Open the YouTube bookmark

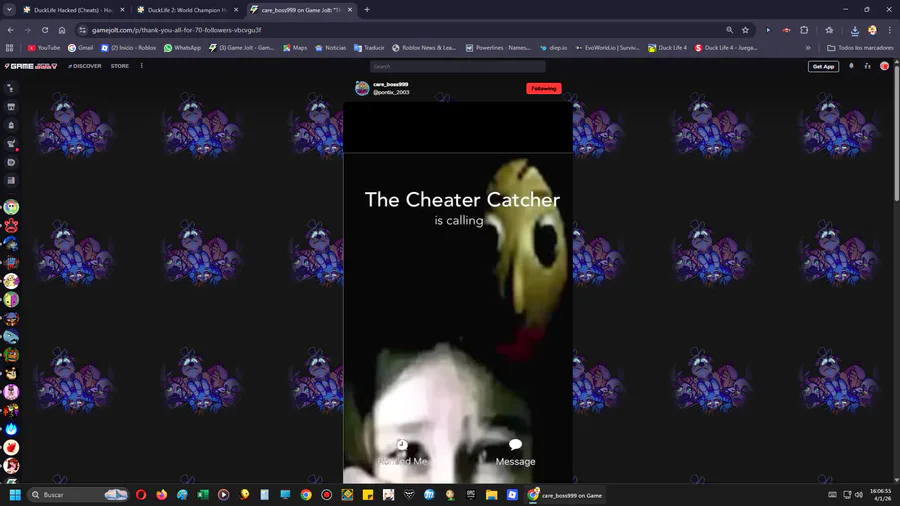[44, 48]
